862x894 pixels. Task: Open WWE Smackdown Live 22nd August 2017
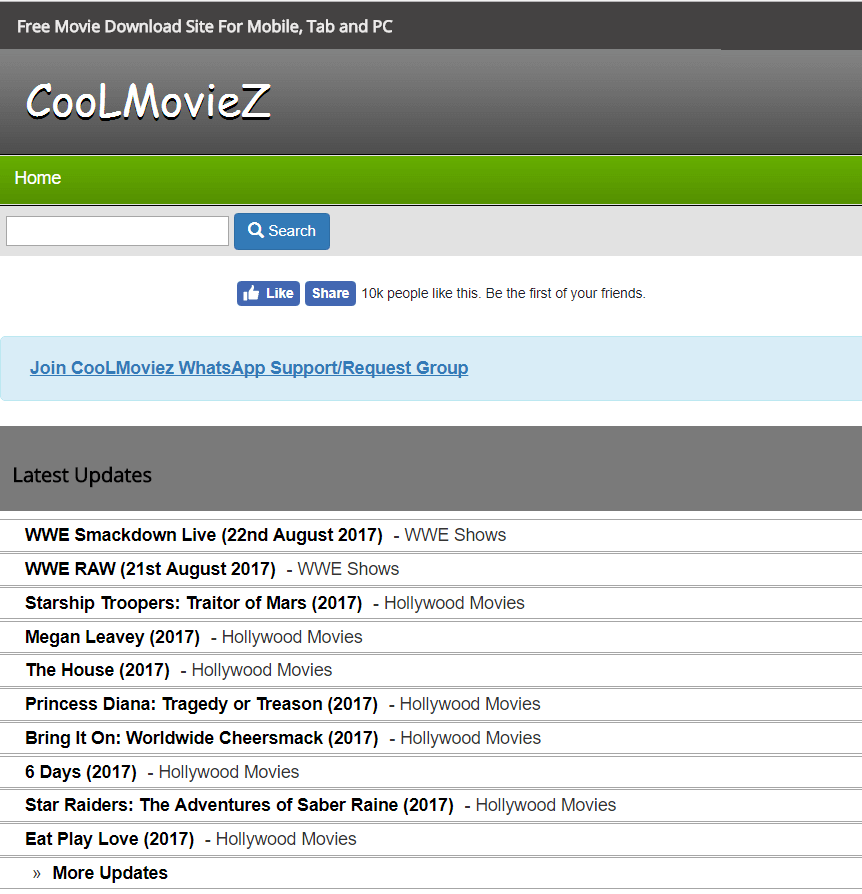[x=204, y=535]
